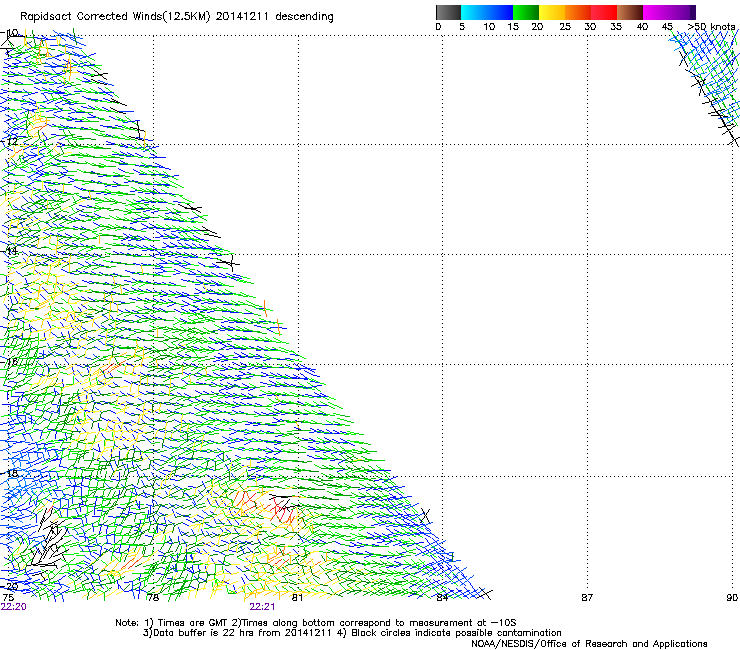The image size is (740, 650).
Task: Click the cyan-blue 5-15 knots color segment
Action: [x=487, y=12]
